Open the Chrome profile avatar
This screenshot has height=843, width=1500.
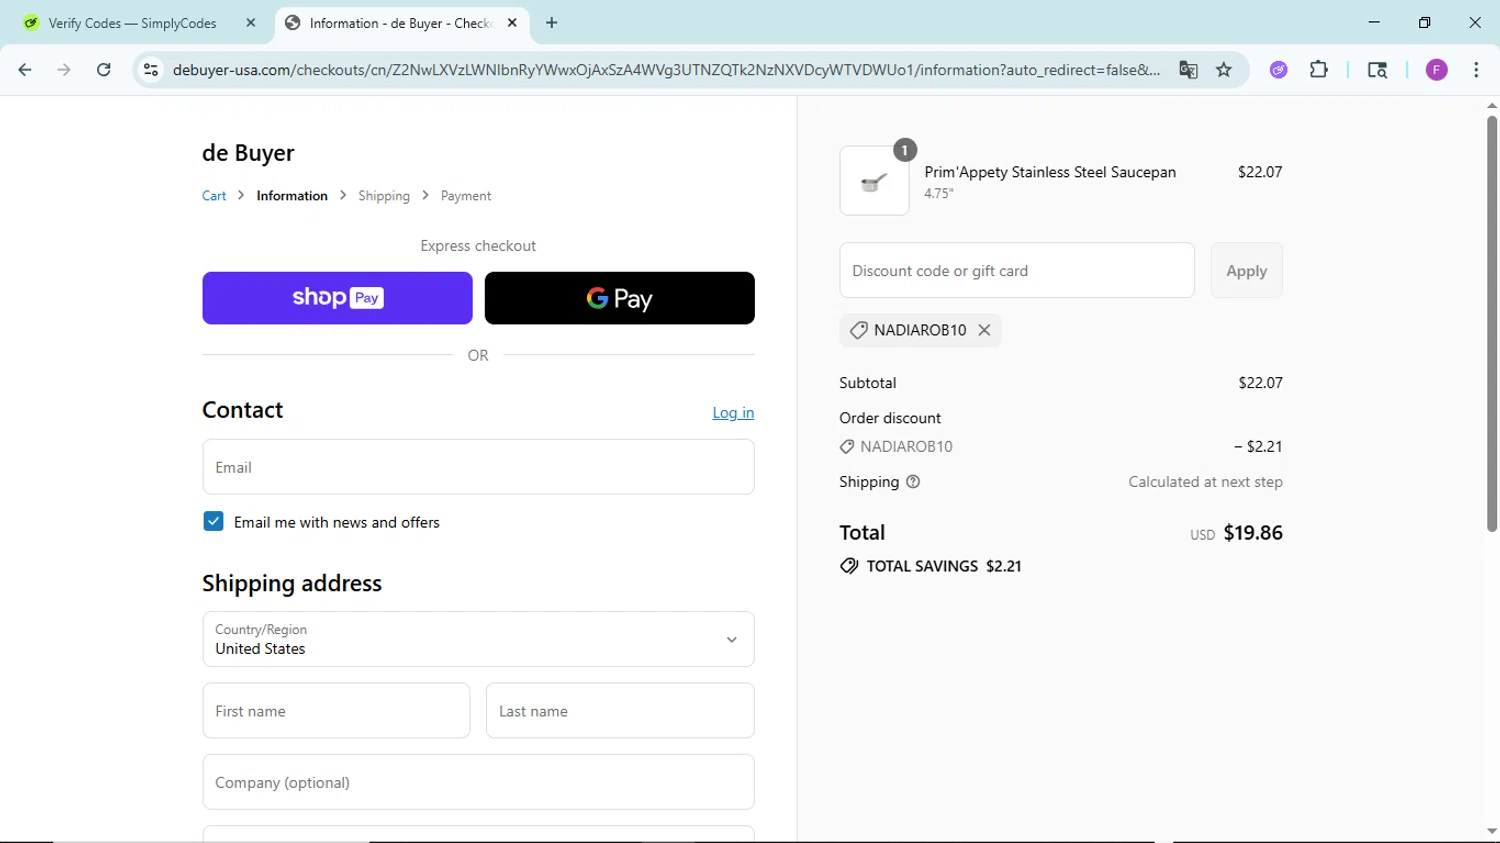click(1437, 70)
